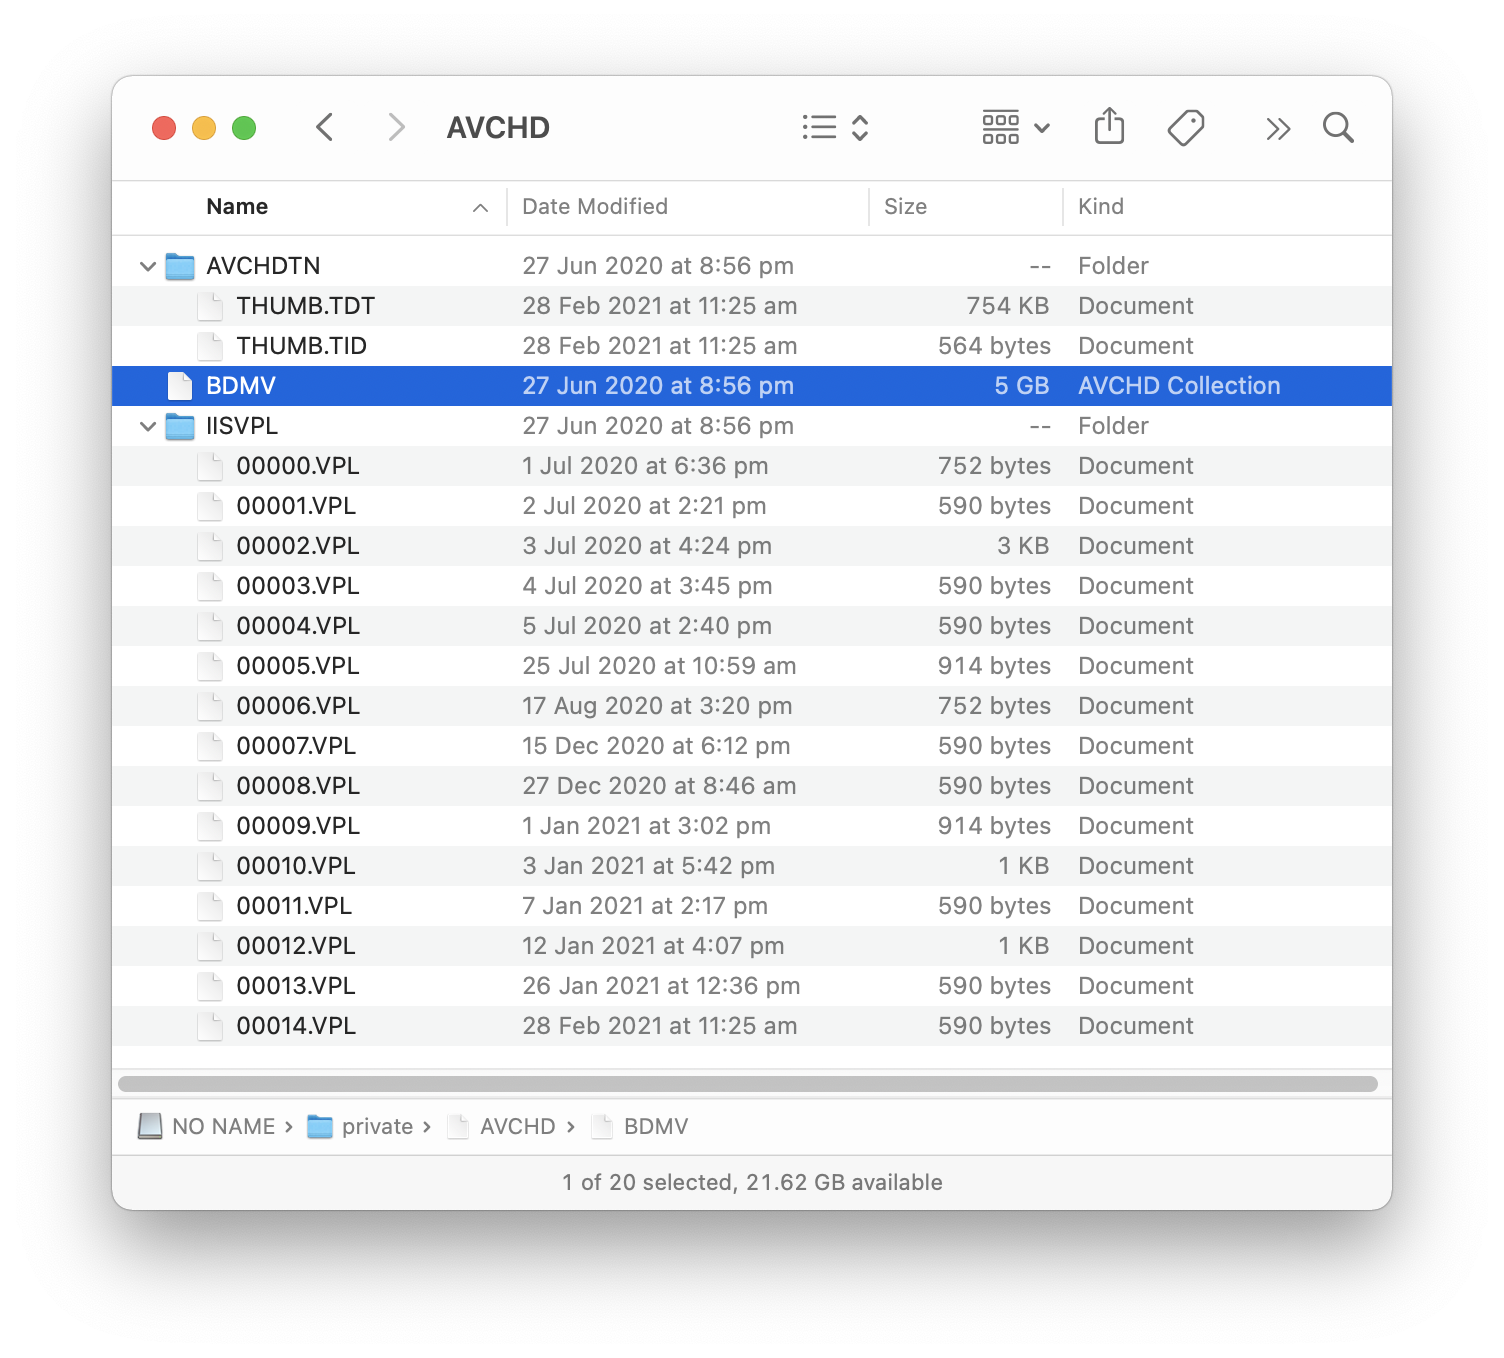The height and width of the screenshot is (1358, 1504).
Task: Open the search magnifier
Action: click(x=1338, y=128)
